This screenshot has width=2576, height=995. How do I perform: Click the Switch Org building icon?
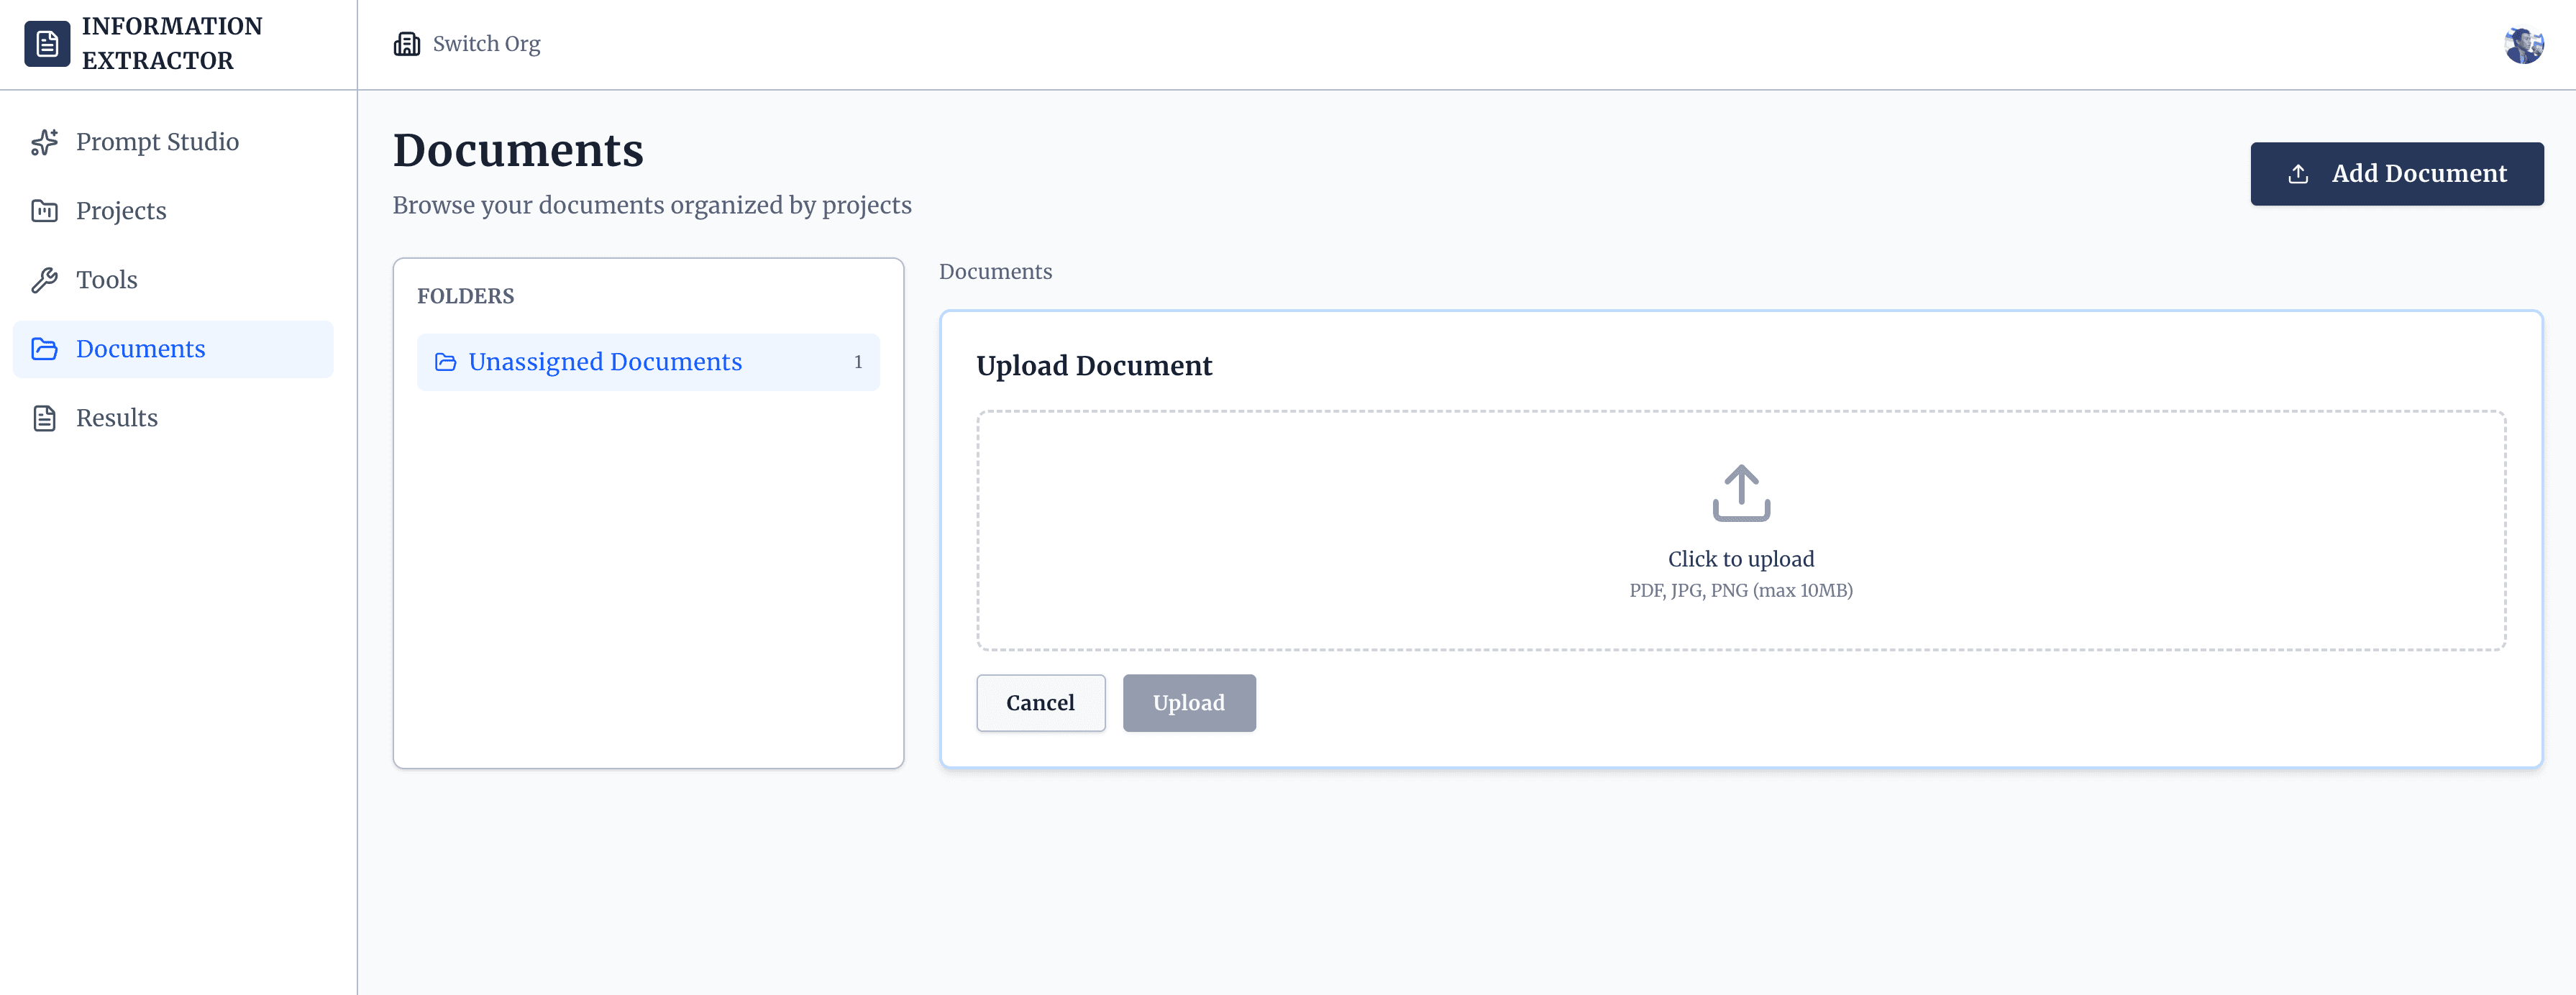(x=407, y=43)
